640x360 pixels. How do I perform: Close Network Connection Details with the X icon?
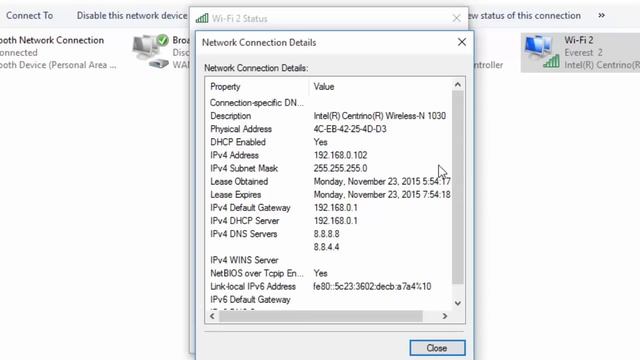(462, 42)
